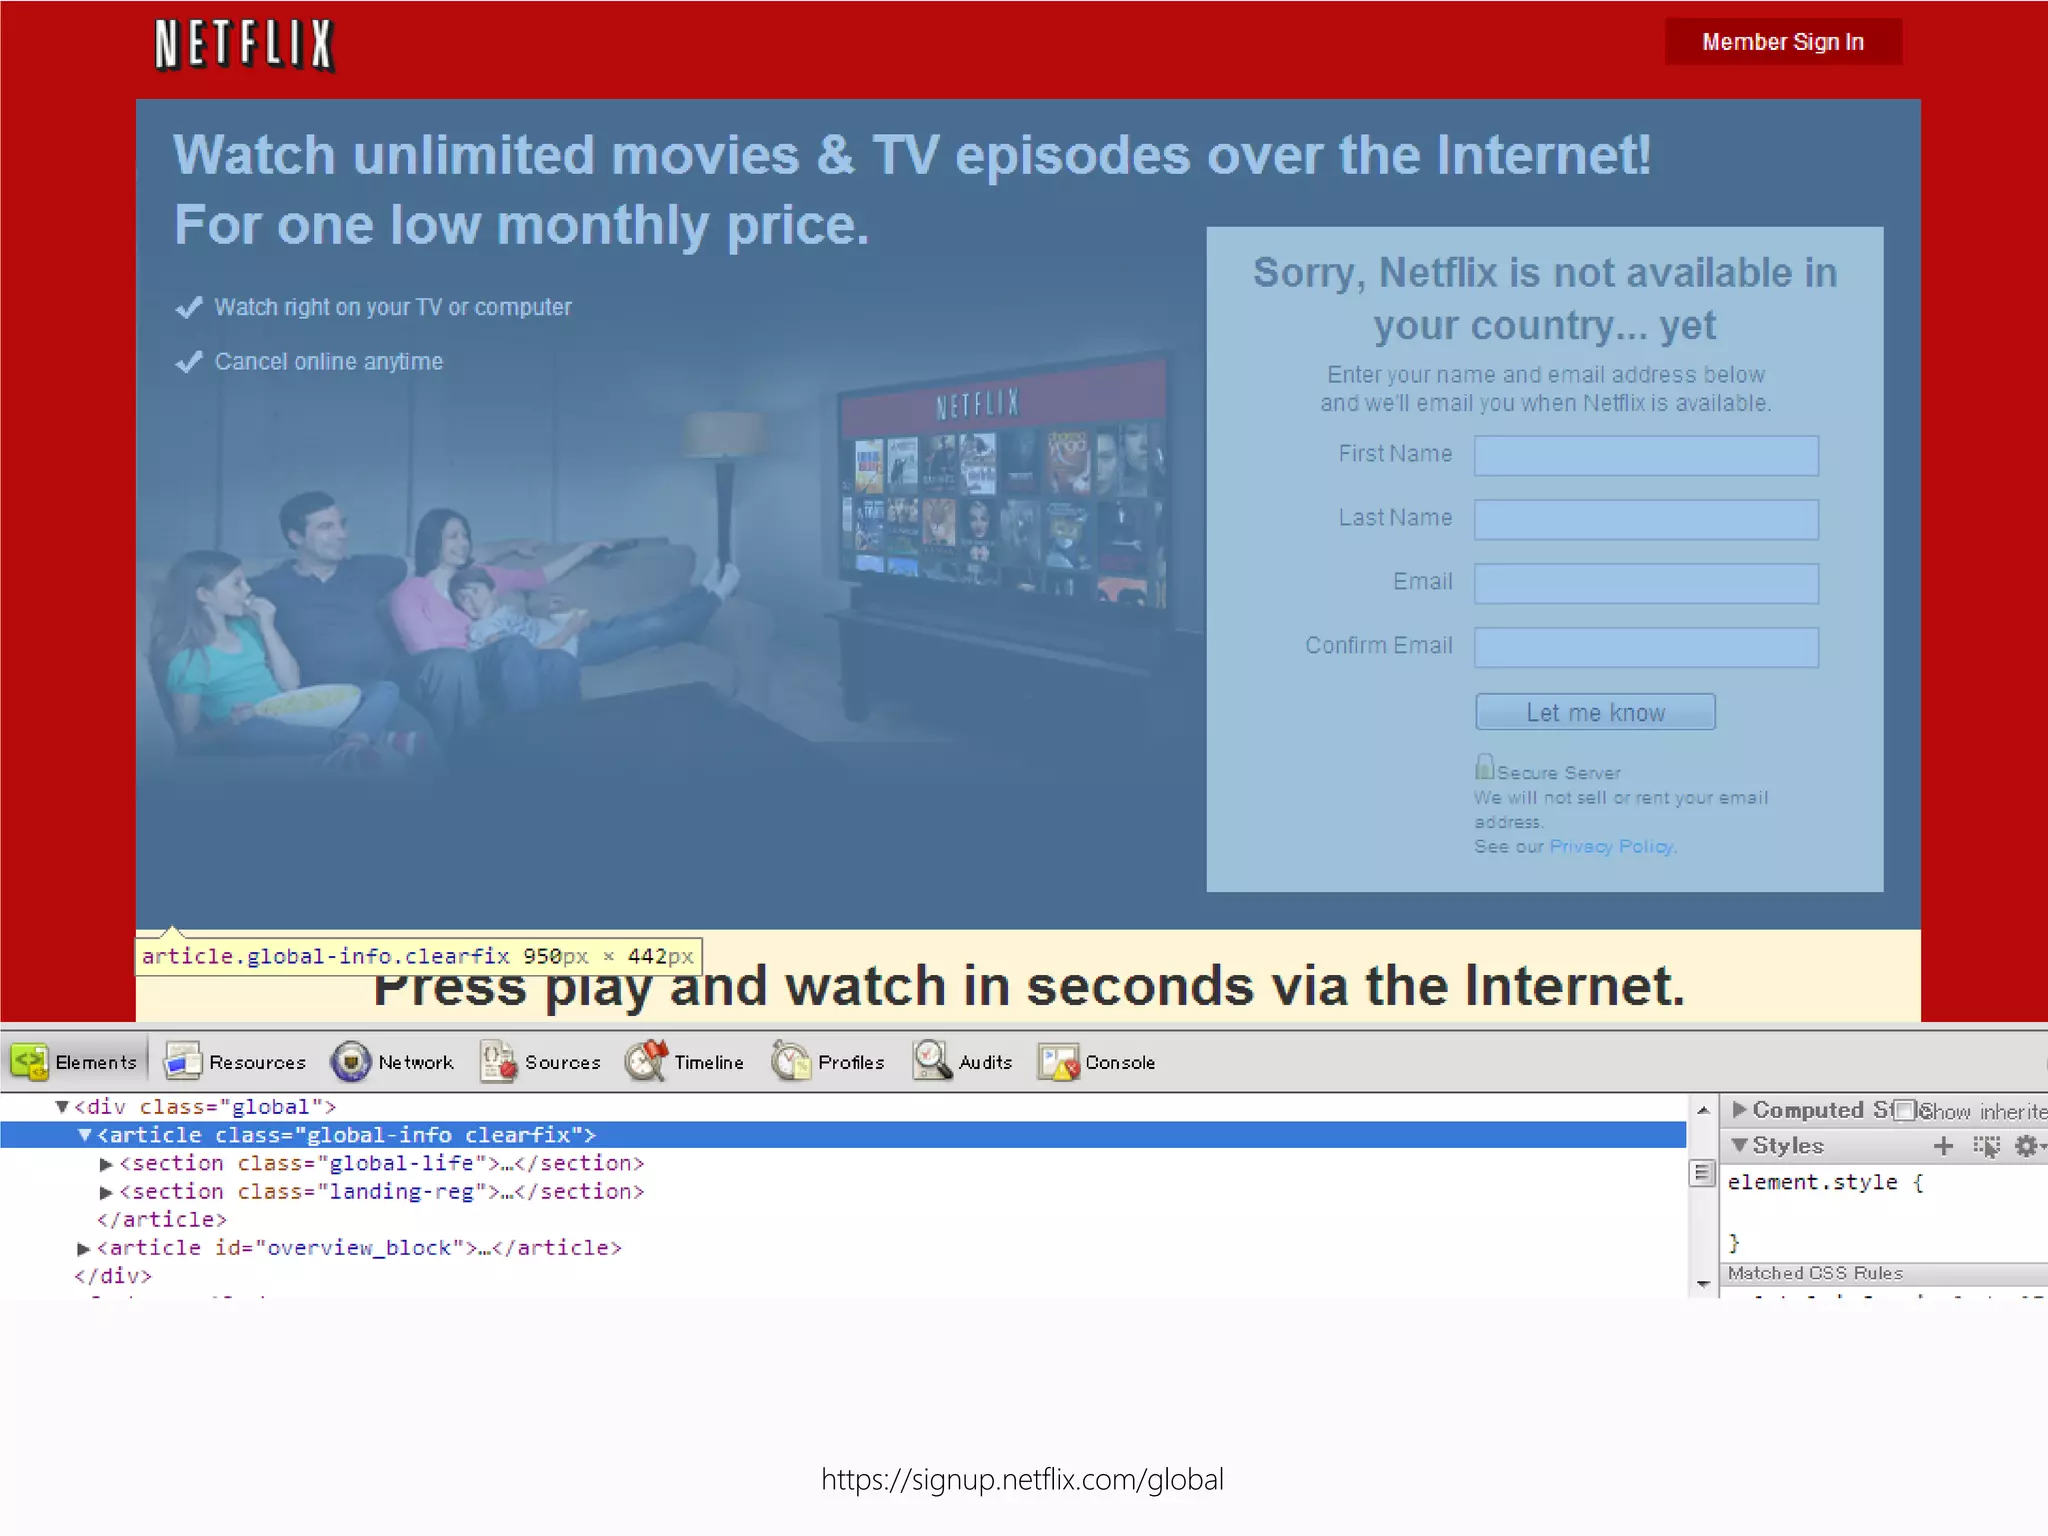Collapse the Styles section

click(1740, 1146)
